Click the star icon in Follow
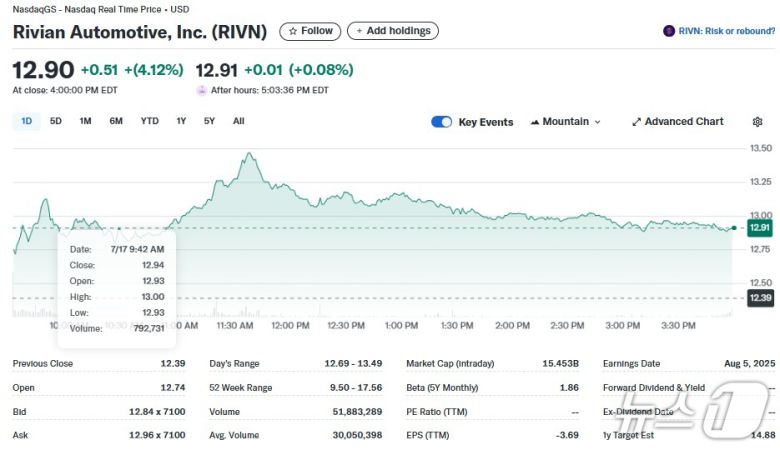 tap(293, 31)
